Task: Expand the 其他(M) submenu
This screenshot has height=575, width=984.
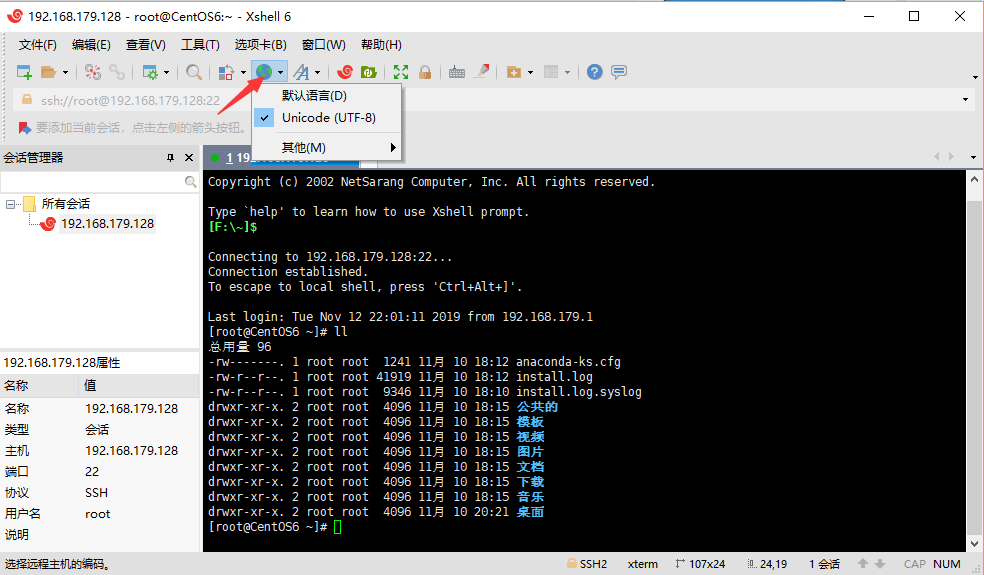Action: [326, 148]
